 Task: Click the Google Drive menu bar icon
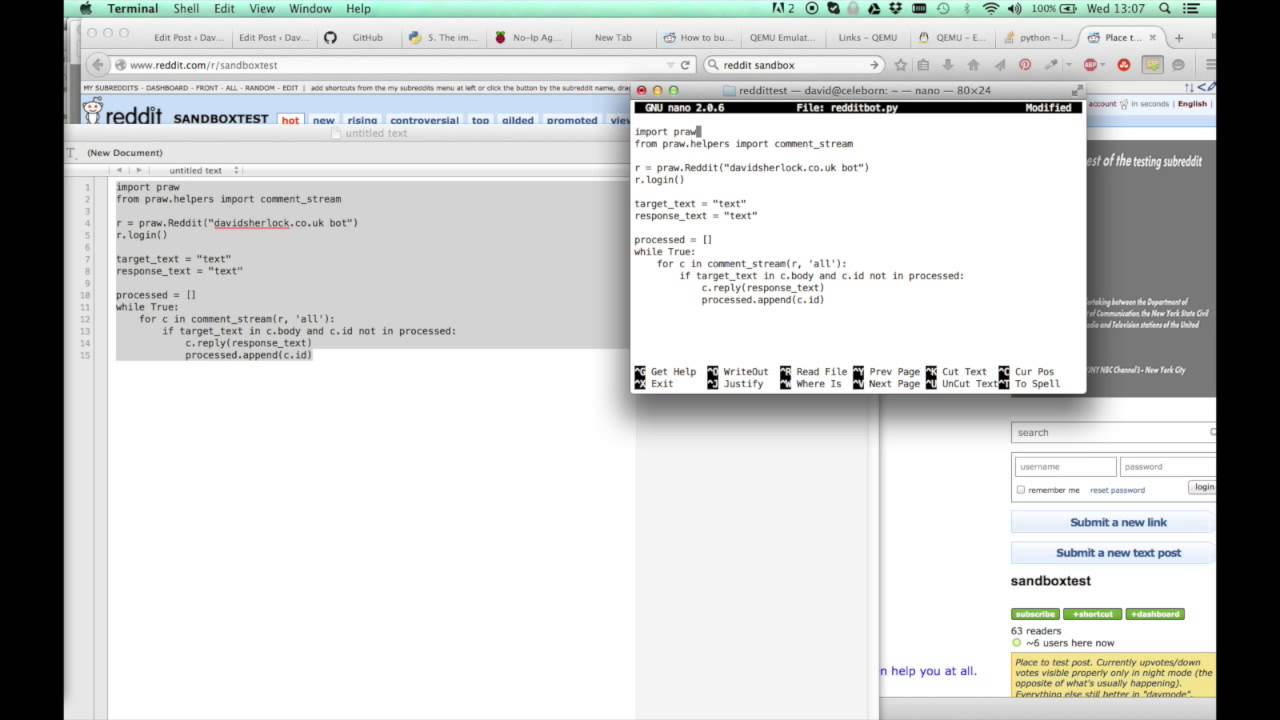pyautogui.click(x=876, y=8)
